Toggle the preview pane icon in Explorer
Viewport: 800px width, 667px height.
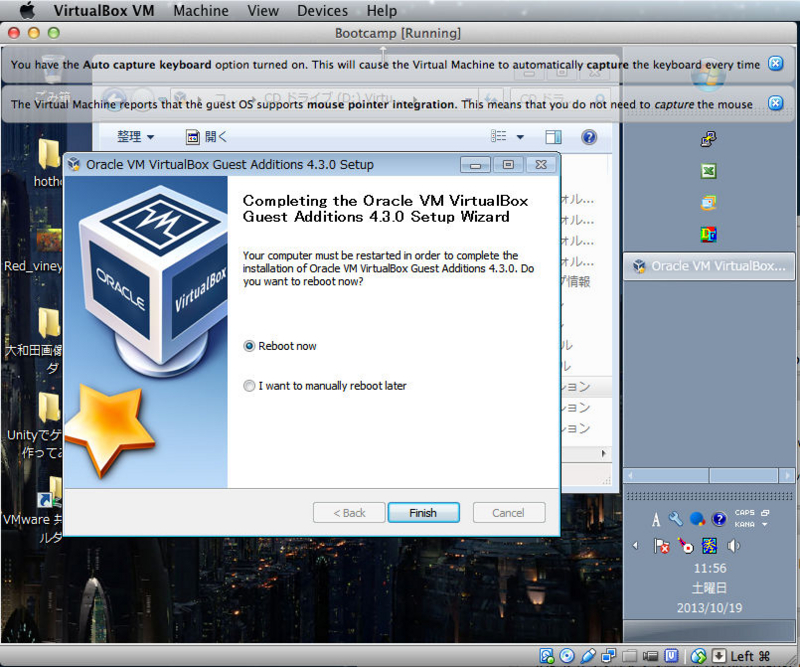[x=554, y=137]
